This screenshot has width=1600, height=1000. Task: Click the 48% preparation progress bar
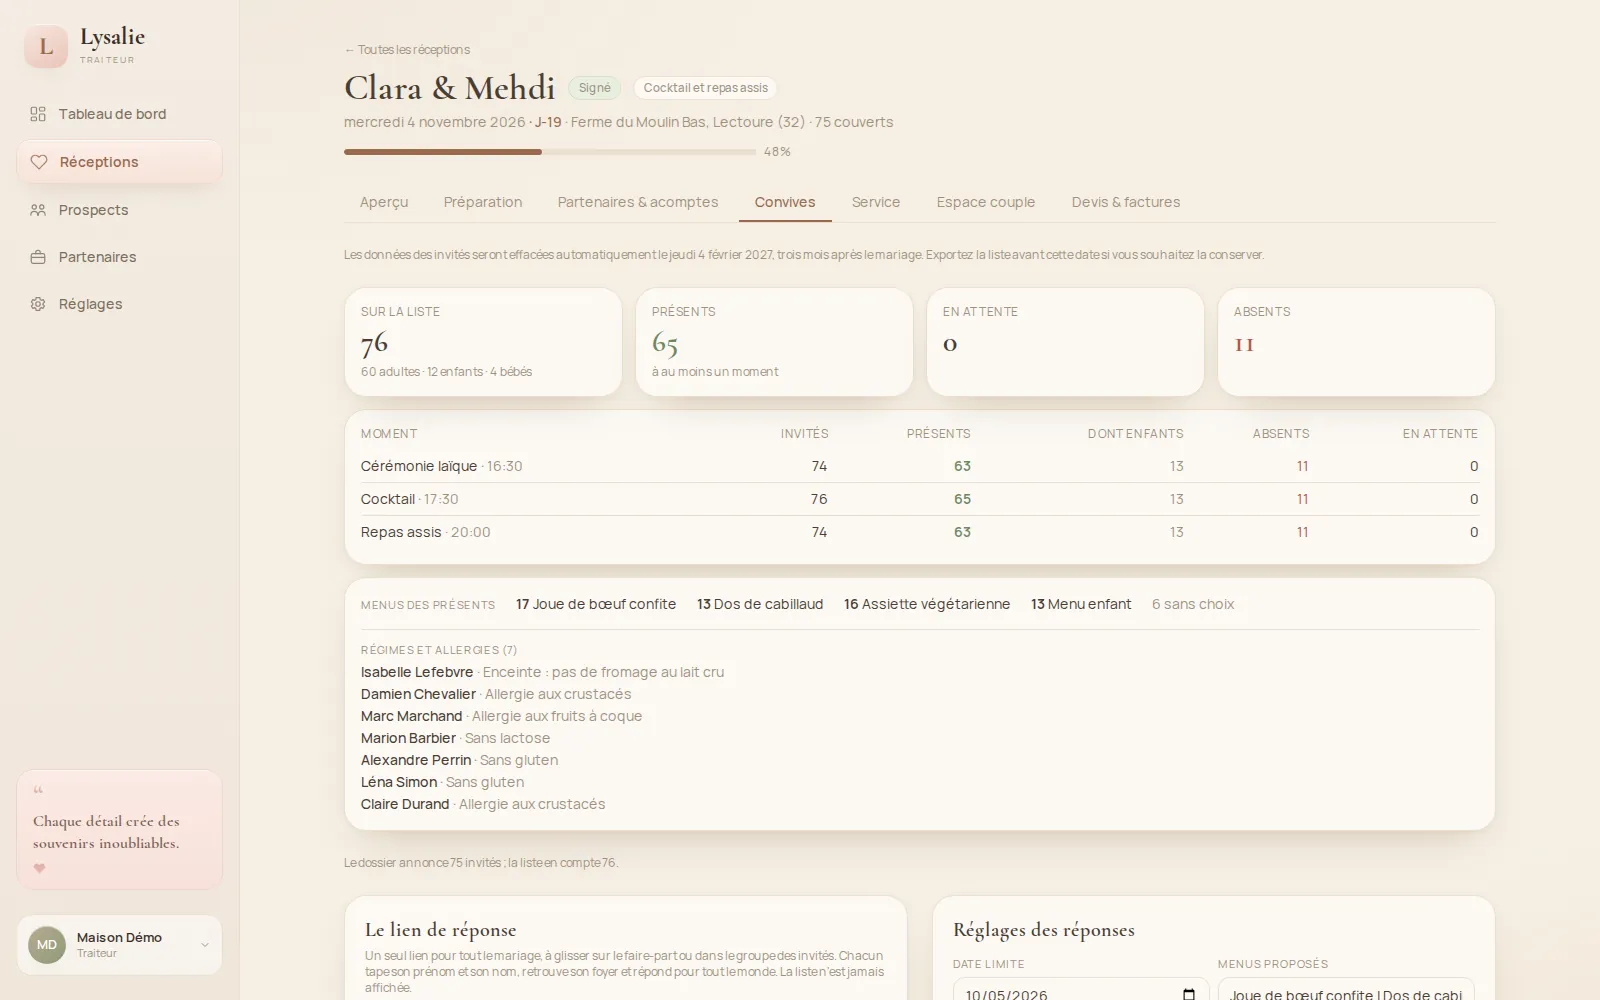pos(550,152)
